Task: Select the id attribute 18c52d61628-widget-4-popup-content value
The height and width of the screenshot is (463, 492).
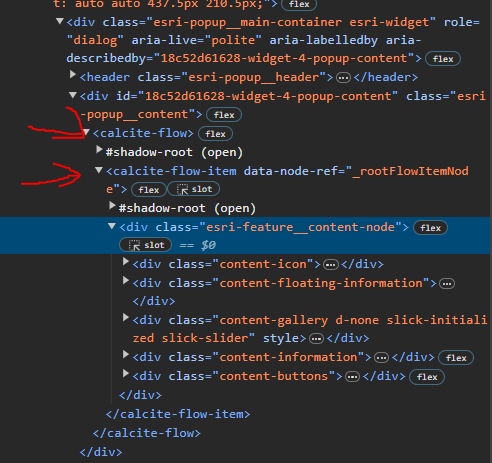Action: coord(268,96)
